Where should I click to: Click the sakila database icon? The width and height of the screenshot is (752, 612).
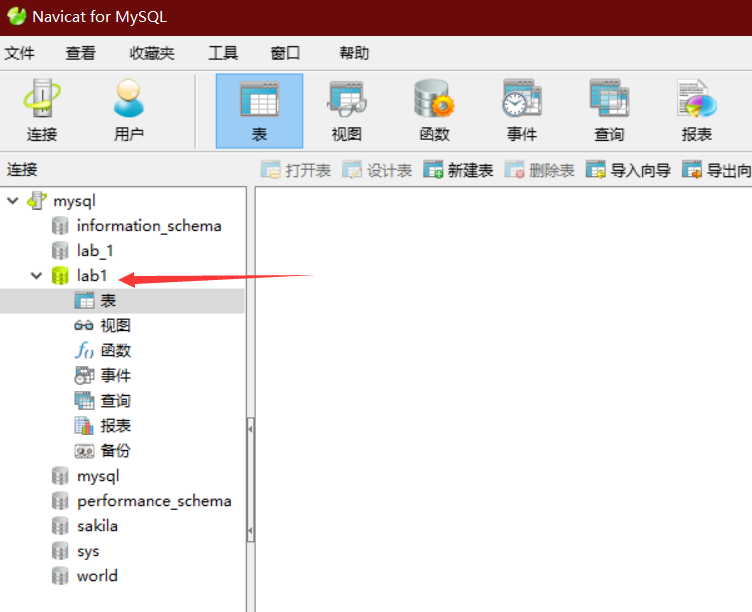(x=60, y=526)
